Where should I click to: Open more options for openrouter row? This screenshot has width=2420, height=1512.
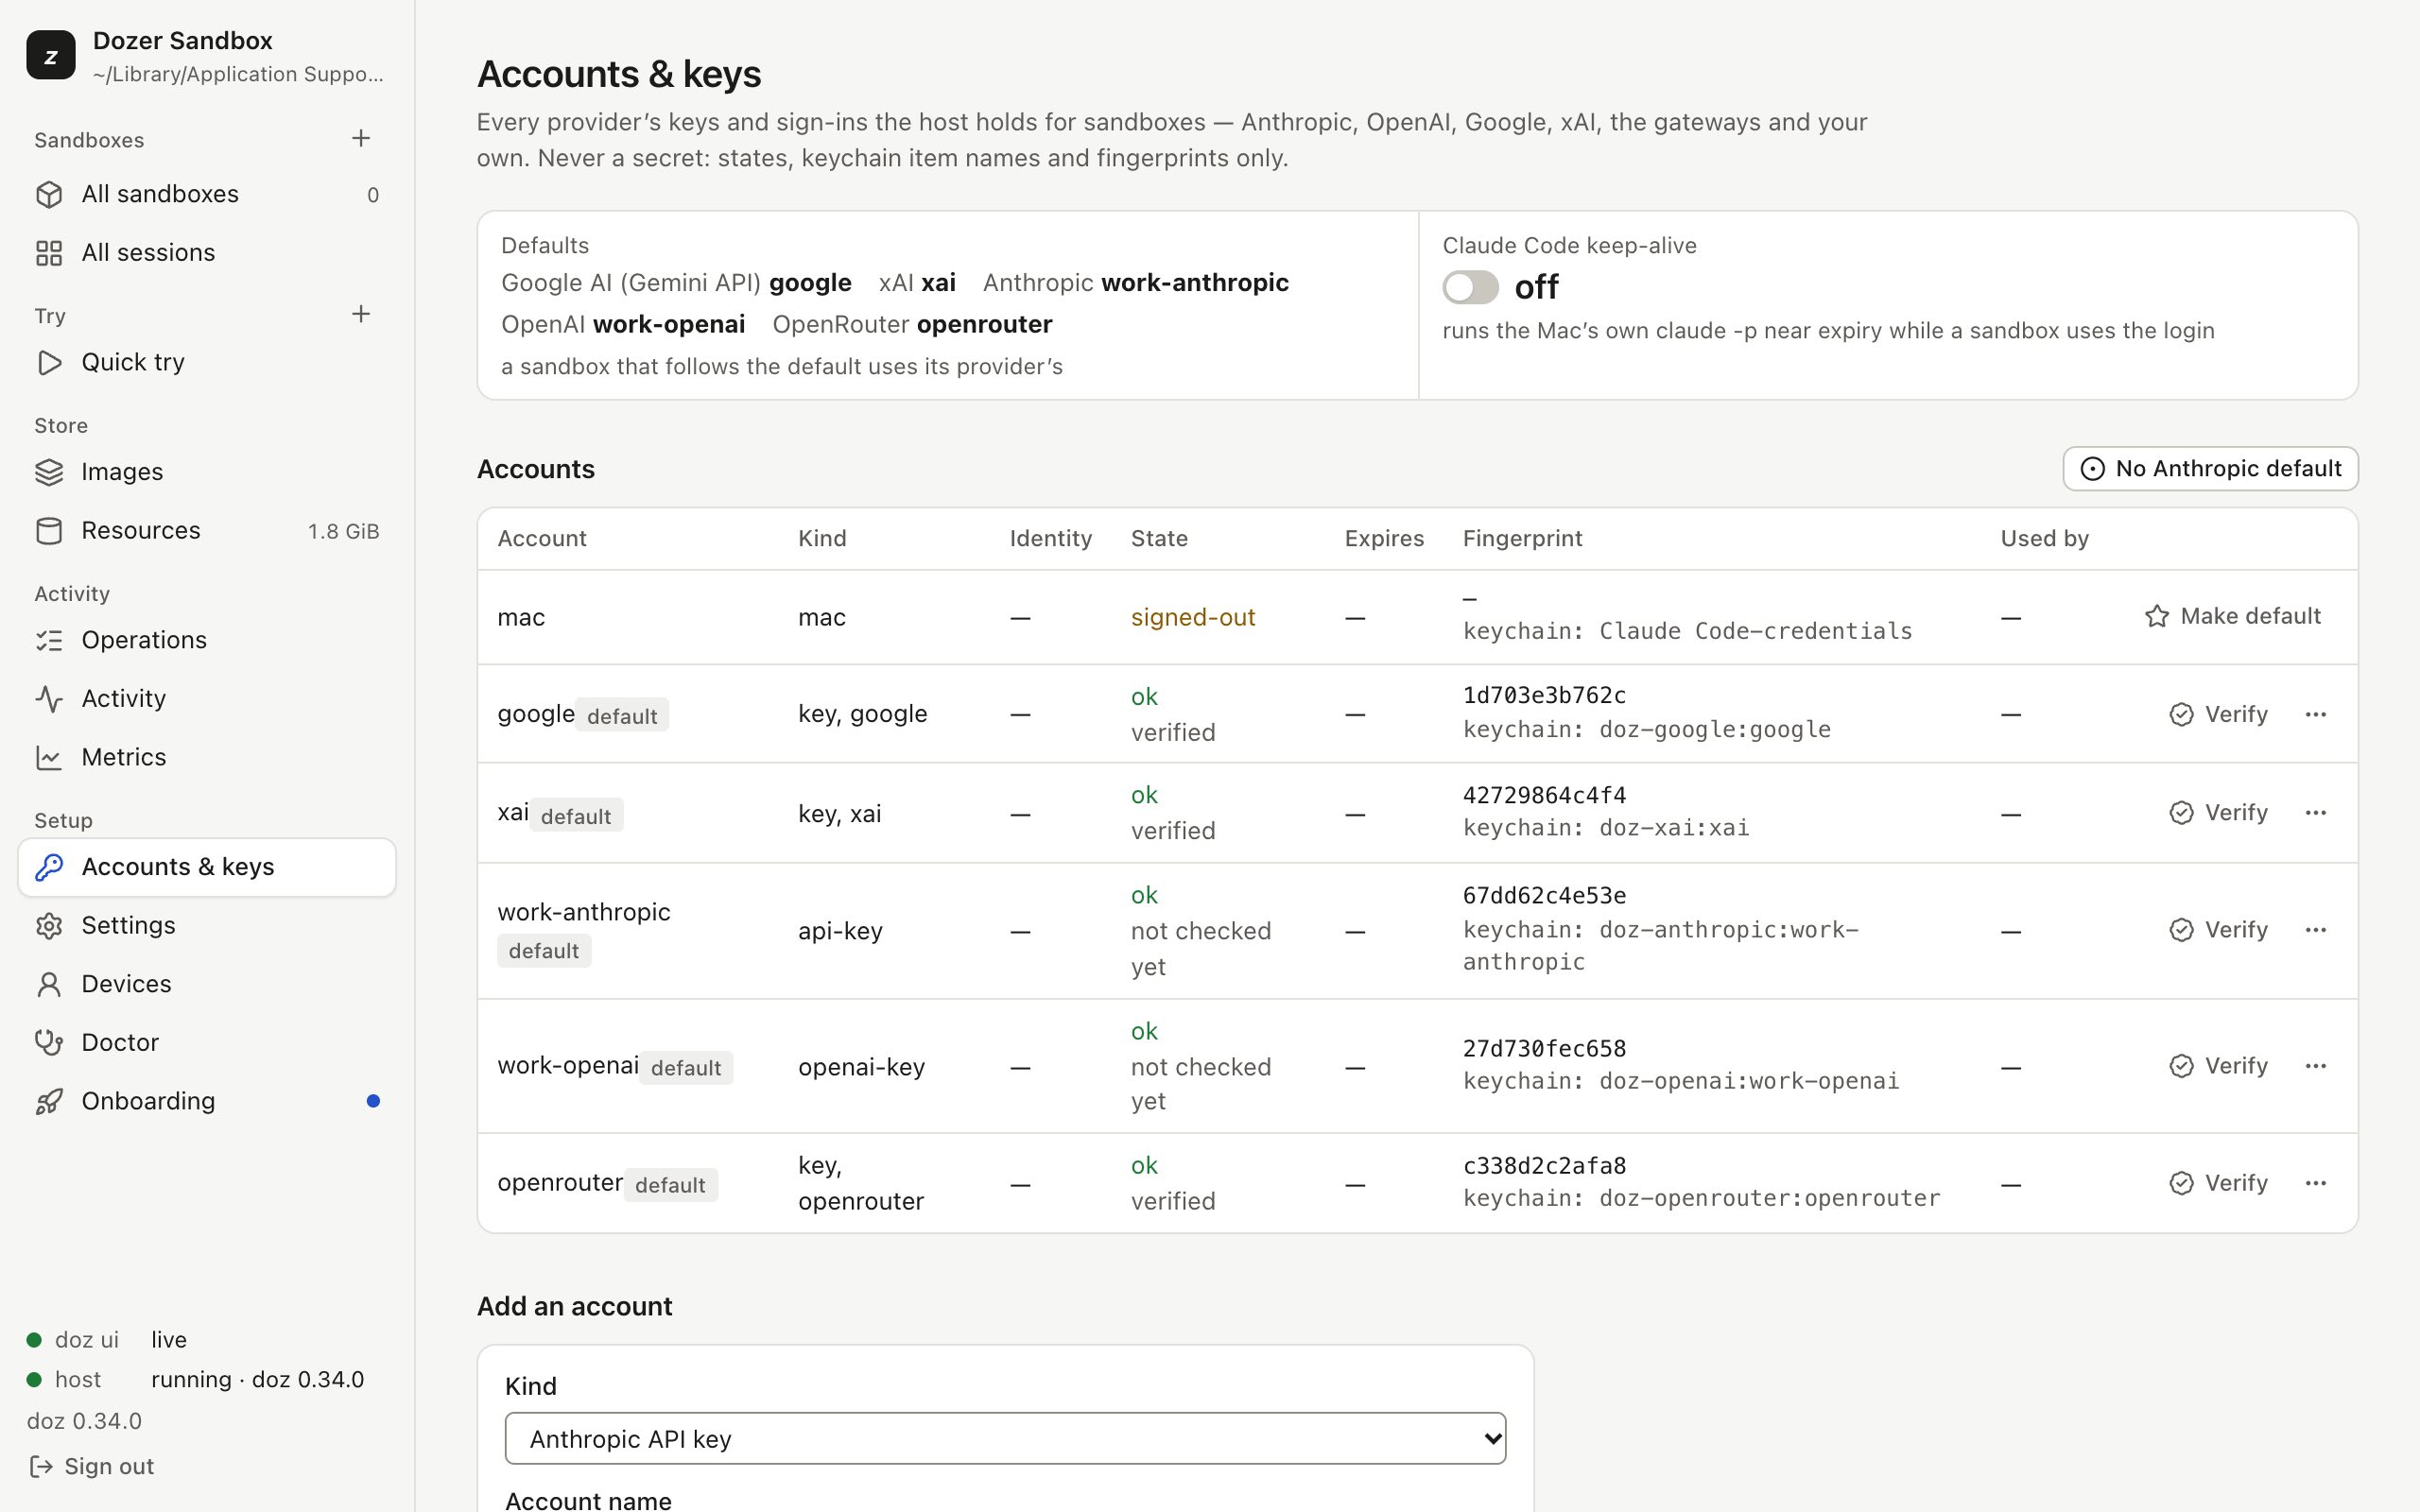[2315, 1183]
